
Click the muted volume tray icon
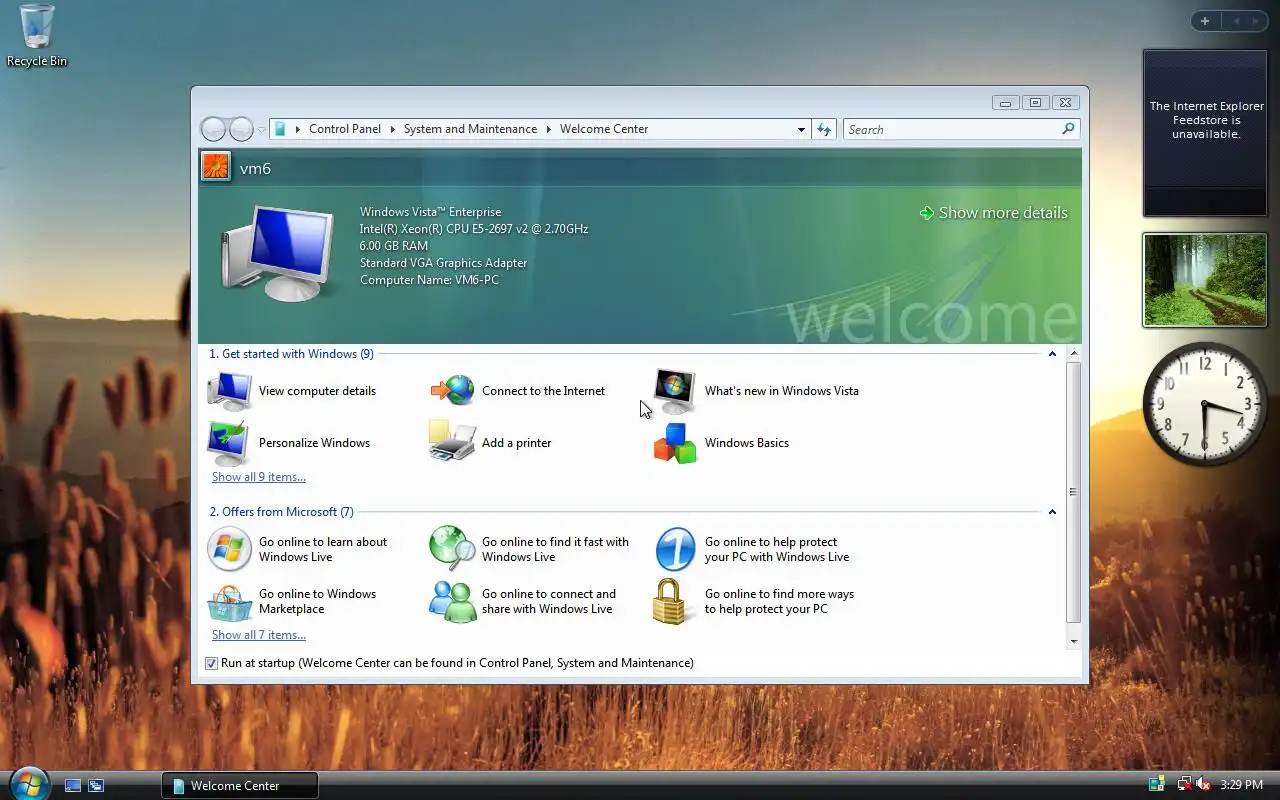pyautogui.click(x=1203, y=785)
